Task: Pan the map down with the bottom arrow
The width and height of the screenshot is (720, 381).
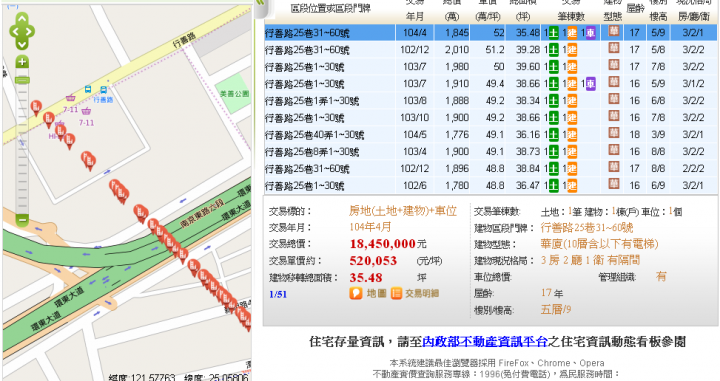Action: pos(22,44)
